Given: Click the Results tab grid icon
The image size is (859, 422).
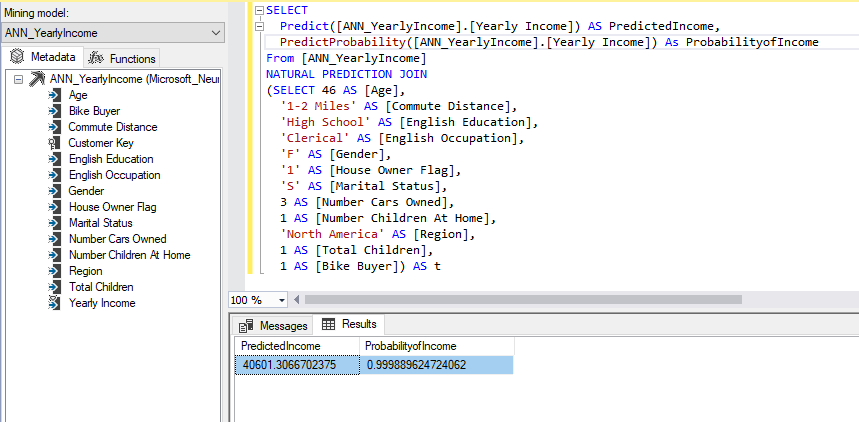Looking at the screenshot, I should 328,324.
